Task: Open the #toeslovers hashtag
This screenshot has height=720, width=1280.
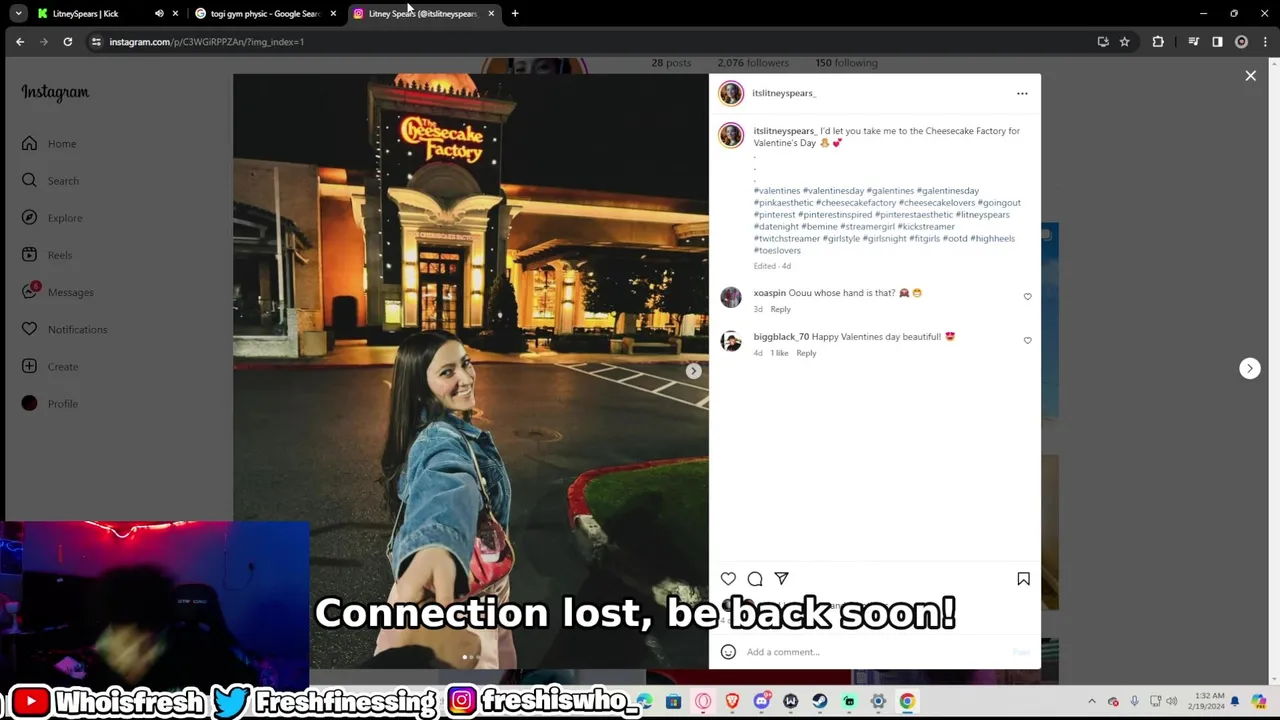Action: (777, 251)
